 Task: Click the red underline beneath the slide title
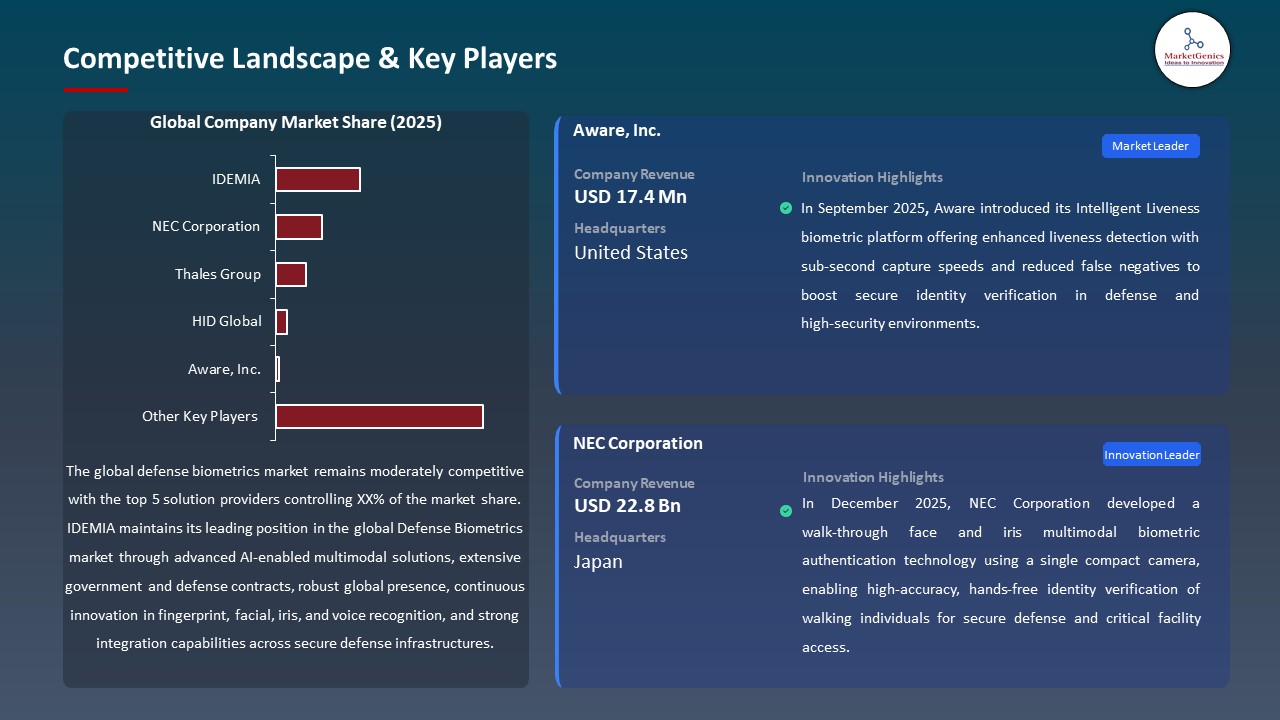point(95,88)
